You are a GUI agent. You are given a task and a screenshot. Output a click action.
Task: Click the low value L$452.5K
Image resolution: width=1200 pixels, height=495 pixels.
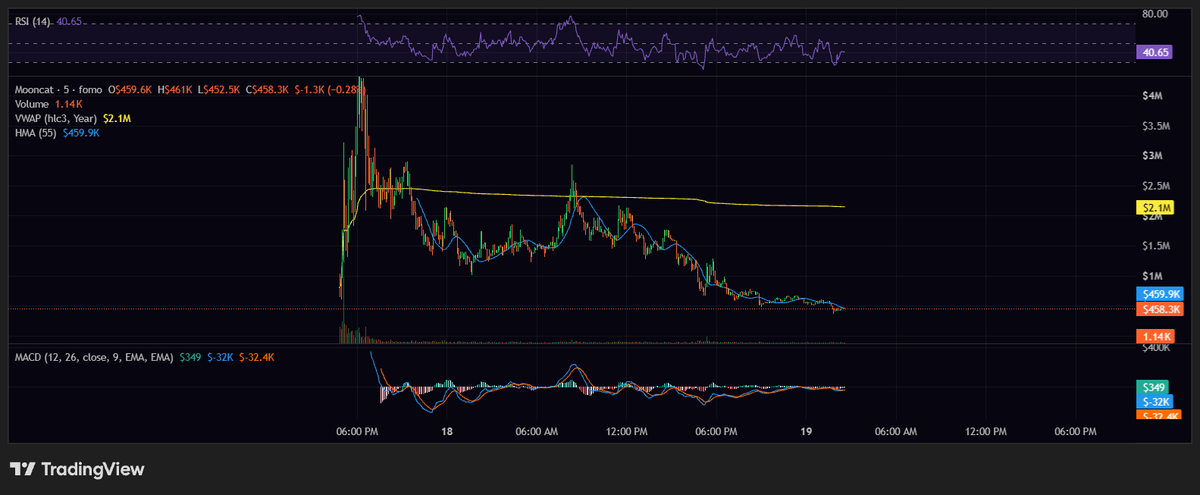tap(219, 89)
